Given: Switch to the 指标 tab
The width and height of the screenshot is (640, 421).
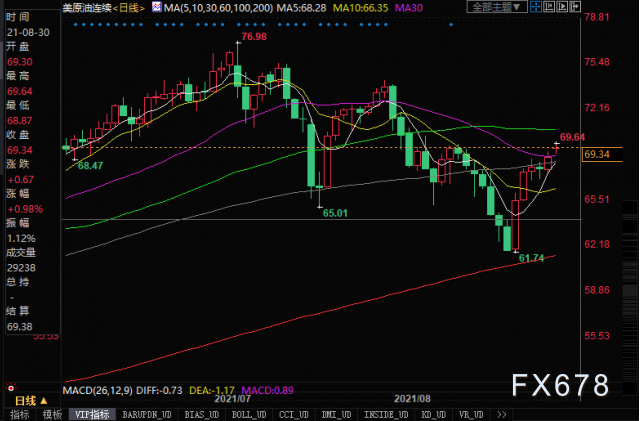Looking at the screenshot, I should 20,414.
